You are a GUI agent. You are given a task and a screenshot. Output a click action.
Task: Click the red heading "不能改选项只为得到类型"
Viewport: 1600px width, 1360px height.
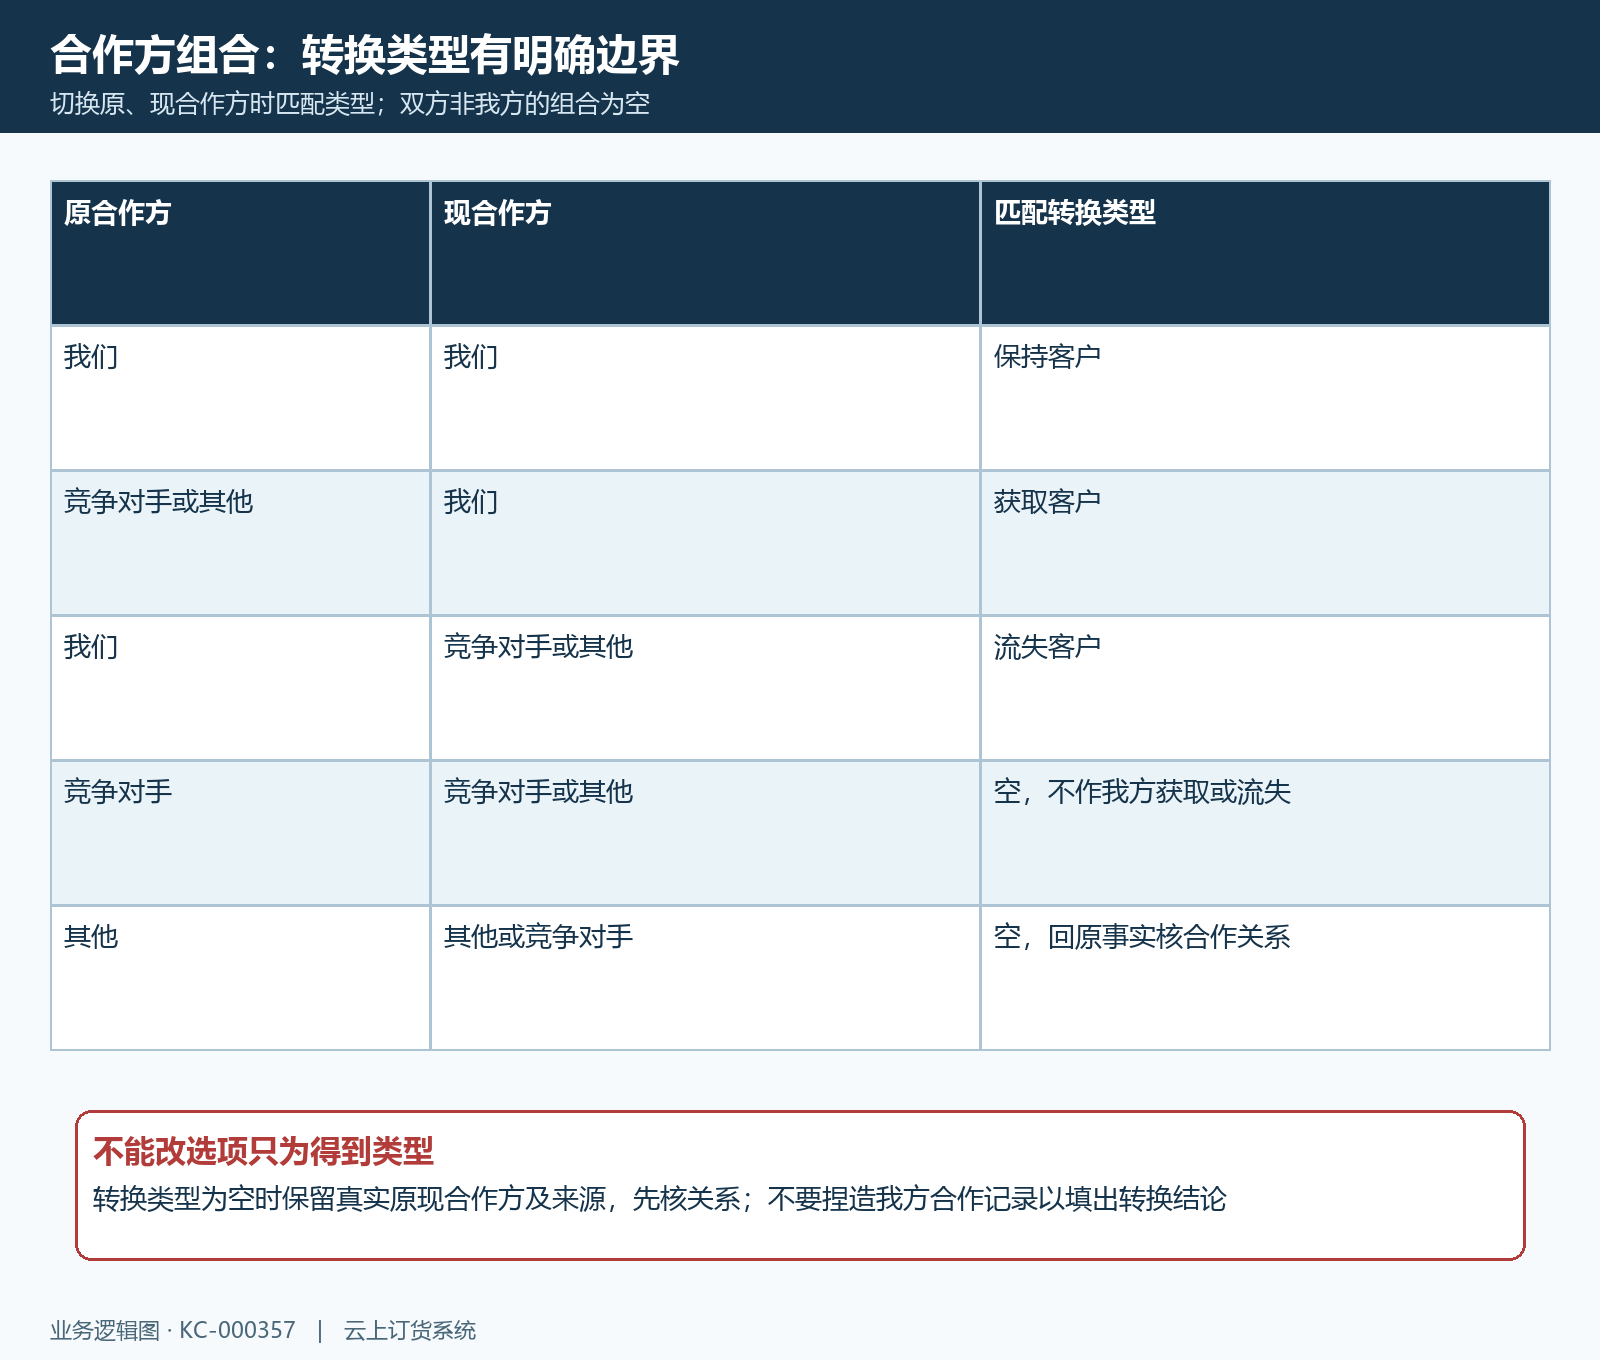tap(263, 1151)
